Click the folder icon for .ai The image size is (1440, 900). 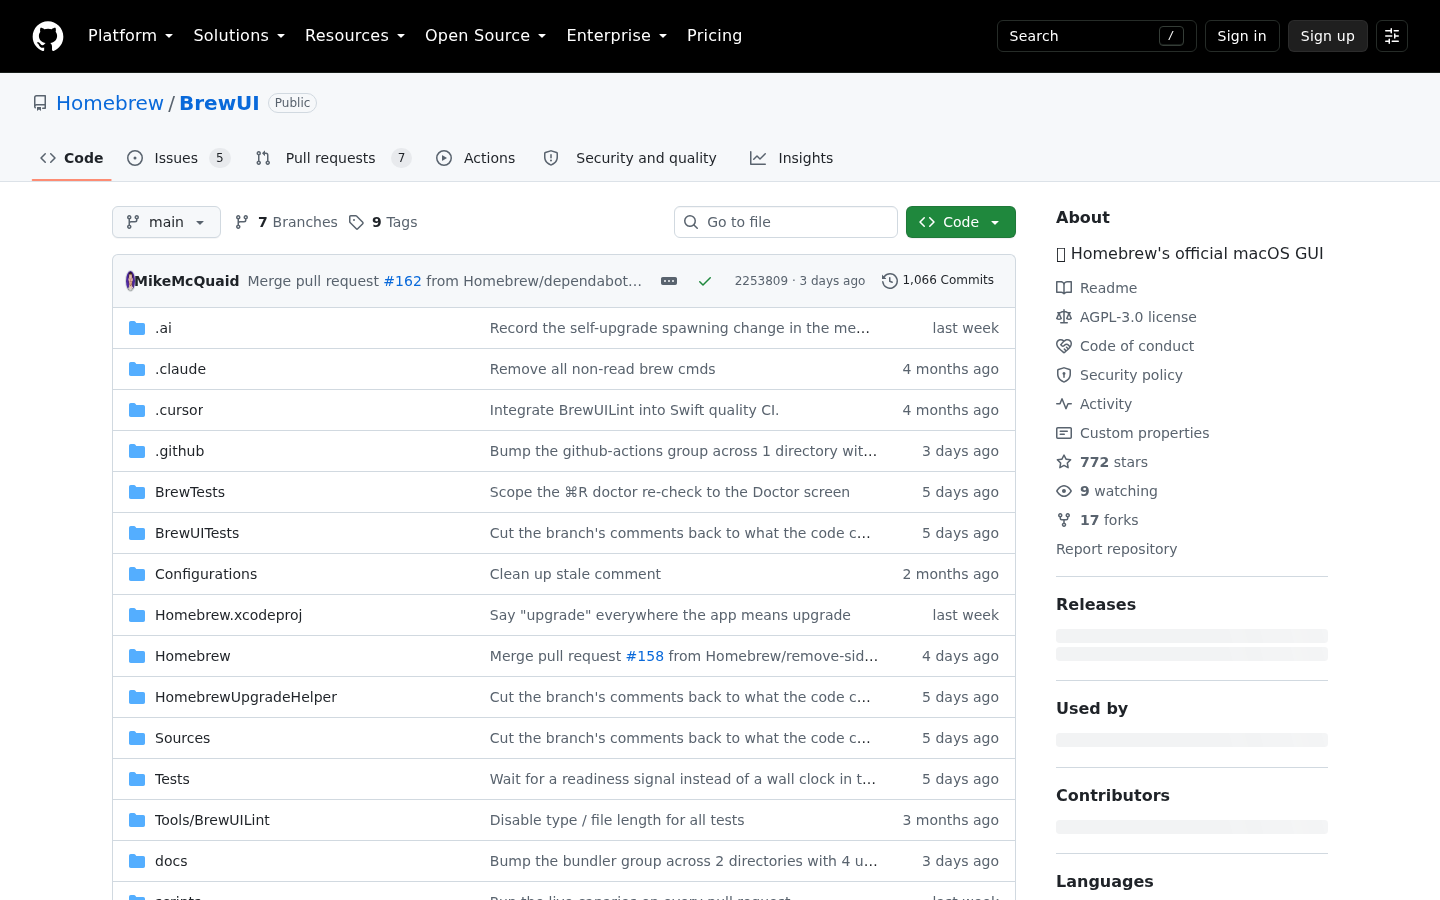pos(137,328)
